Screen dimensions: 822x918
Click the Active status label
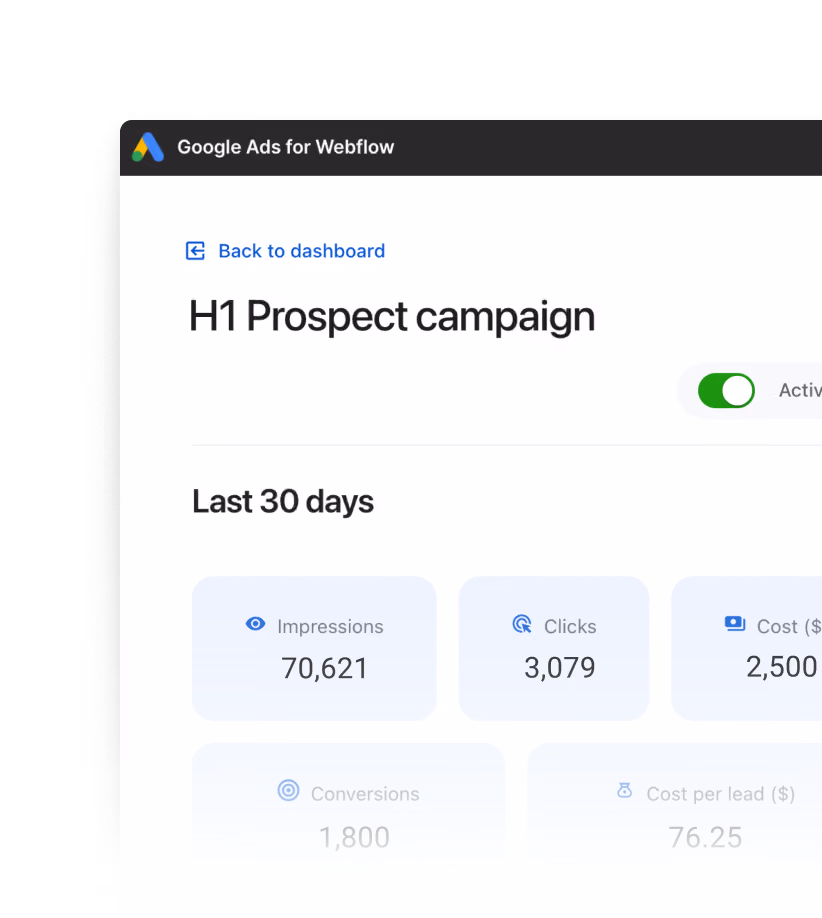(800, 390)
